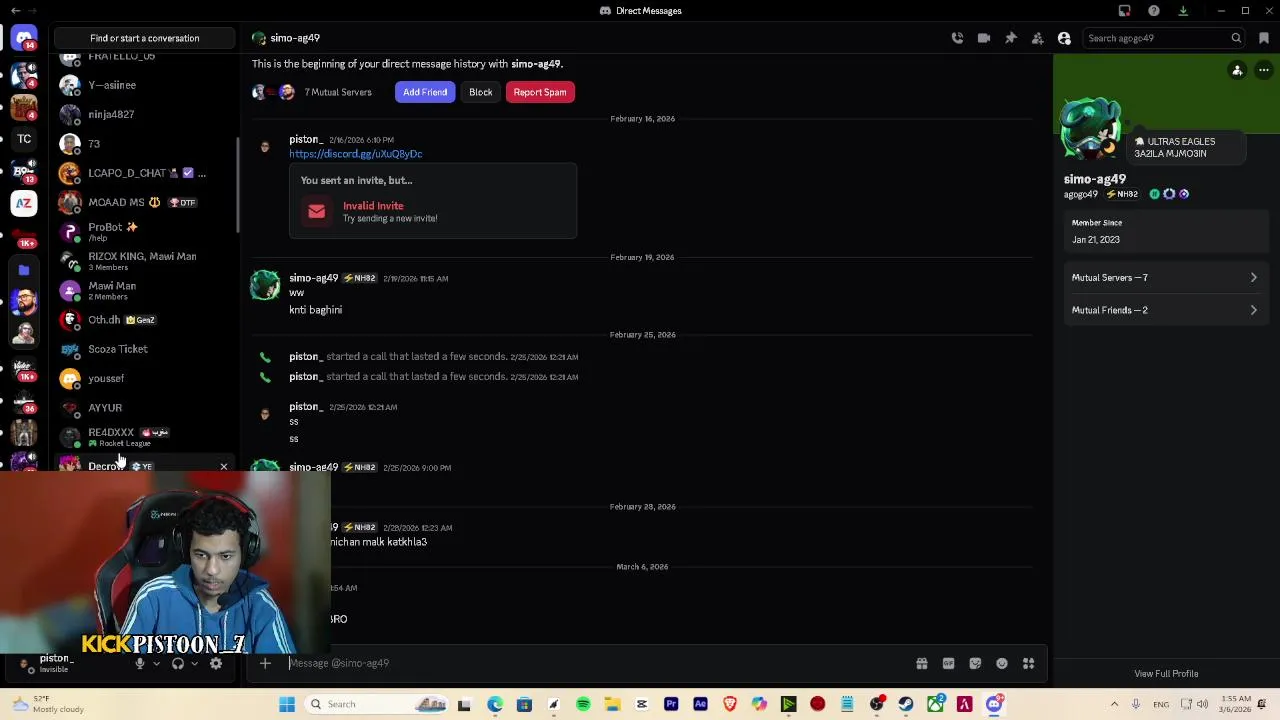Close the Decrow DM entry
Image resolution: width=1280 pixels, height=720 pixels.
click(224, 466)
